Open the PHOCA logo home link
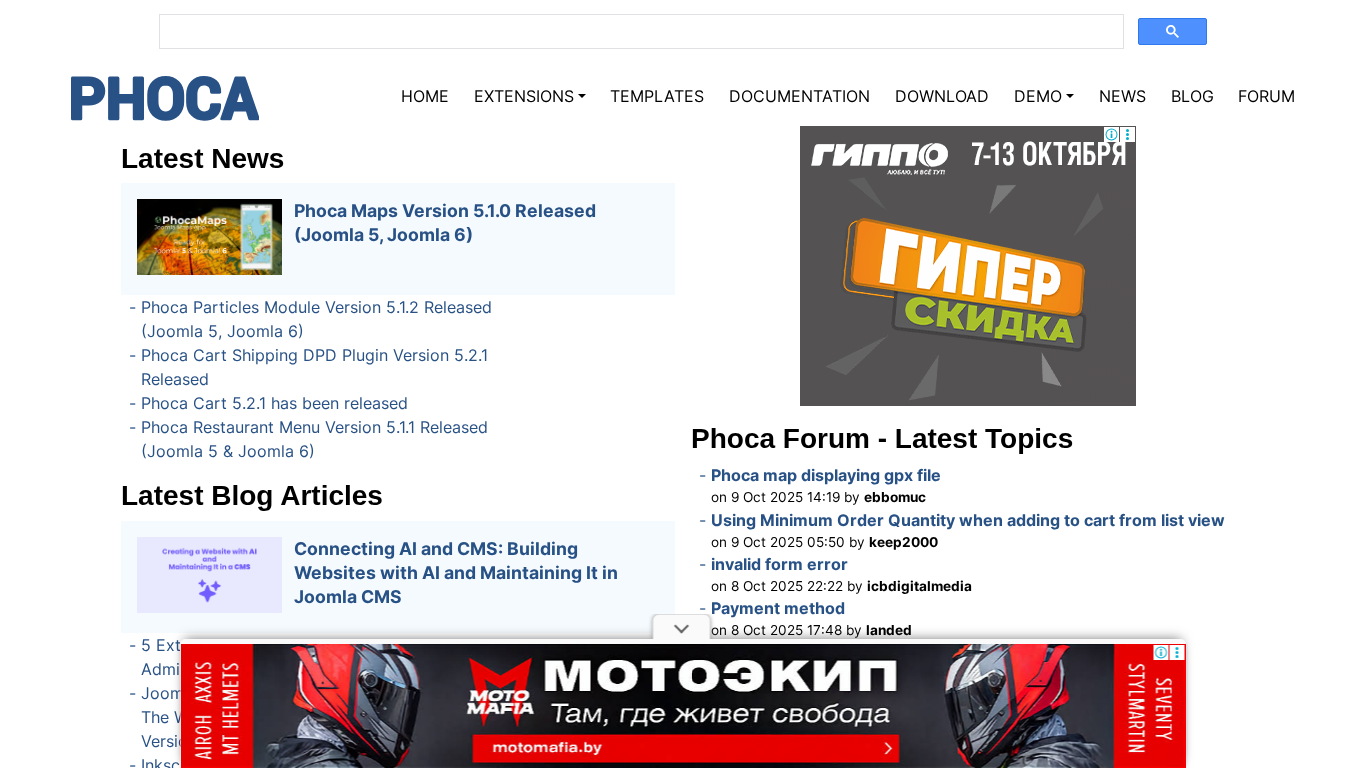Image resolution: width=1366 pixels, height=768 pixels. [x=165, y=98]
